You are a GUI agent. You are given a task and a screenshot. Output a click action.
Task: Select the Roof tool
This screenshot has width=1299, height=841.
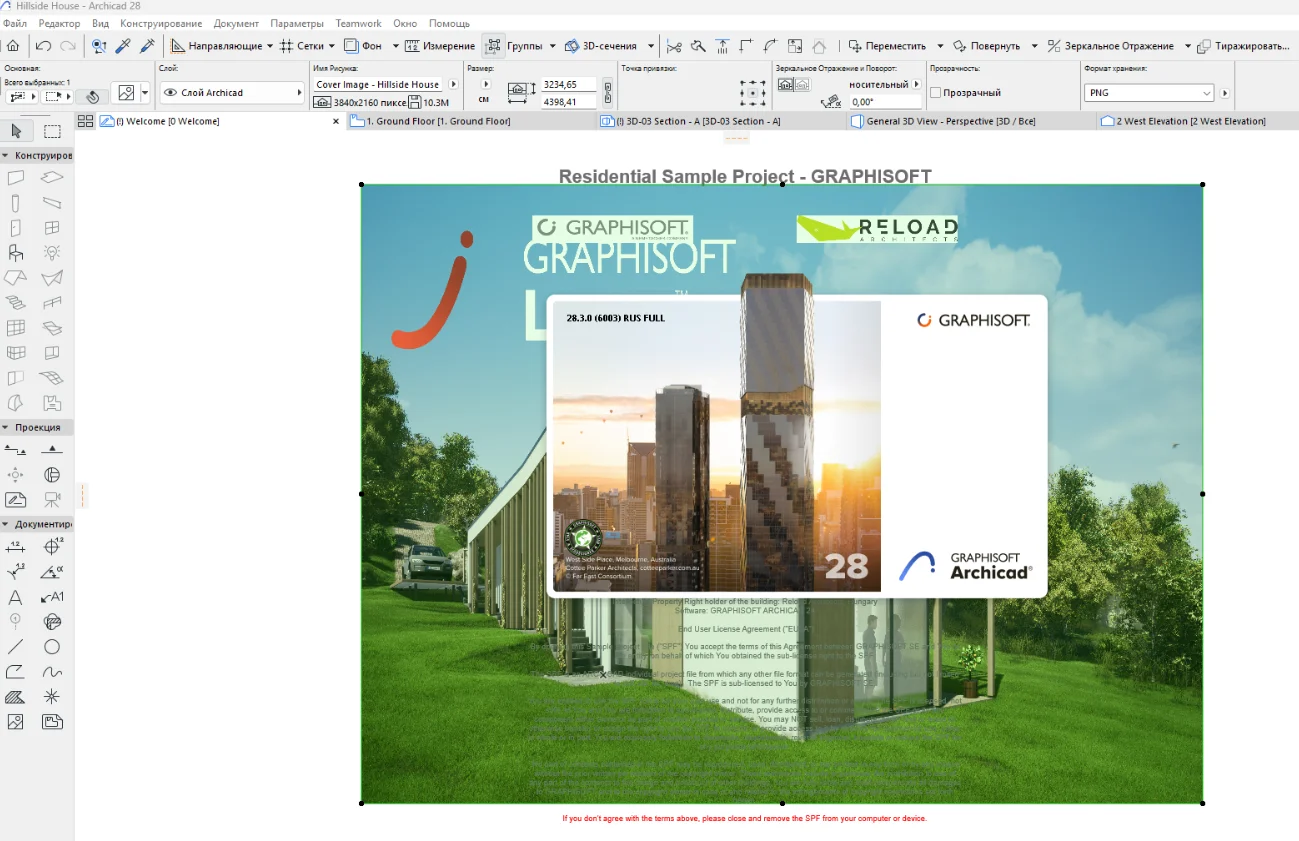[x=16, y=278]
